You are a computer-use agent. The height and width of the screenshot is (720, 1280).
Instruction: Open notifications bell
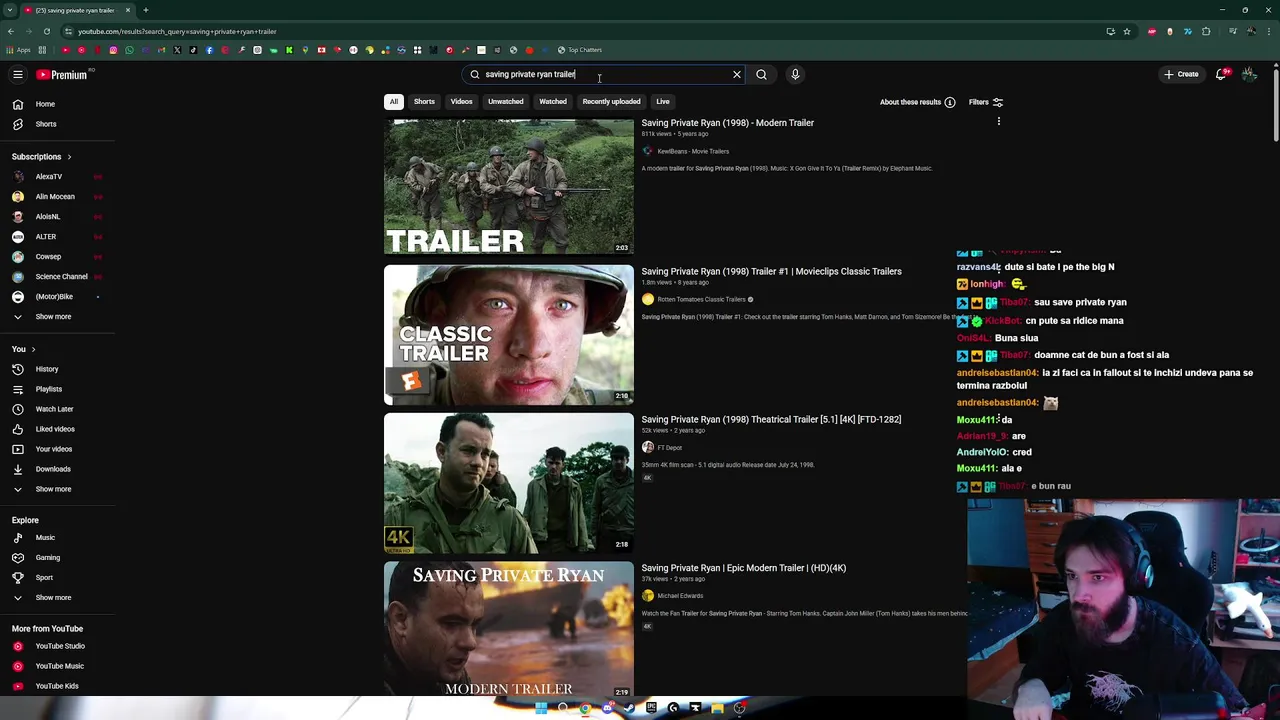(1221, 74)
